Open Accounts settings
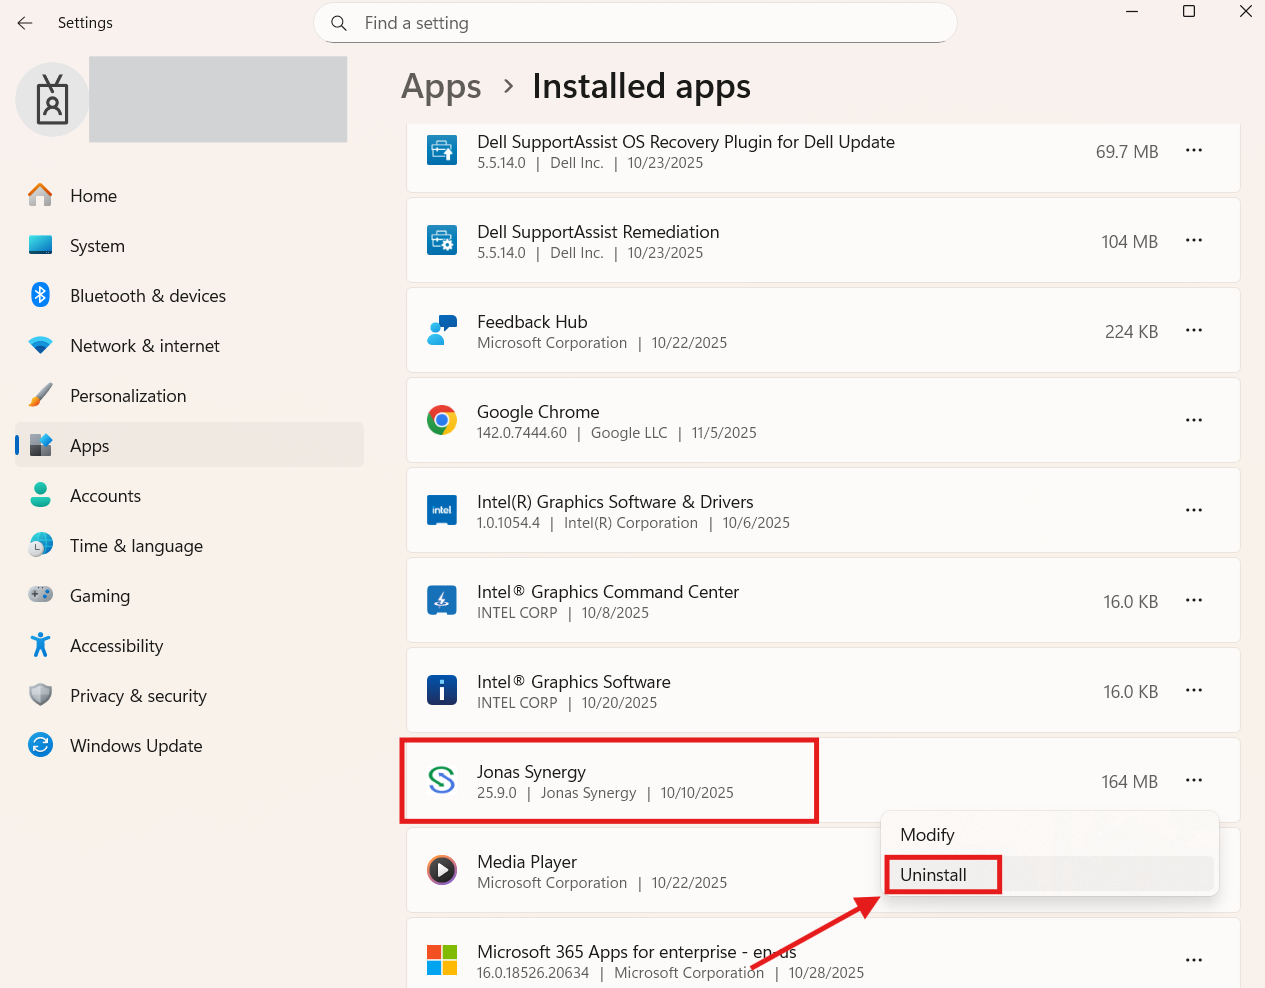The width and height of the screenshot is (1265, 988). click(x=189, y=496)
